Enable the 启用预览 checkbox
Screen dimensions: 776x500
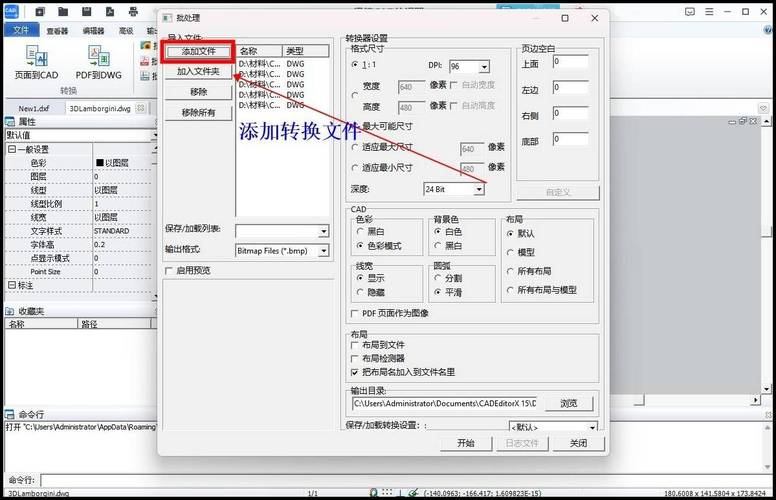[169, 270]
